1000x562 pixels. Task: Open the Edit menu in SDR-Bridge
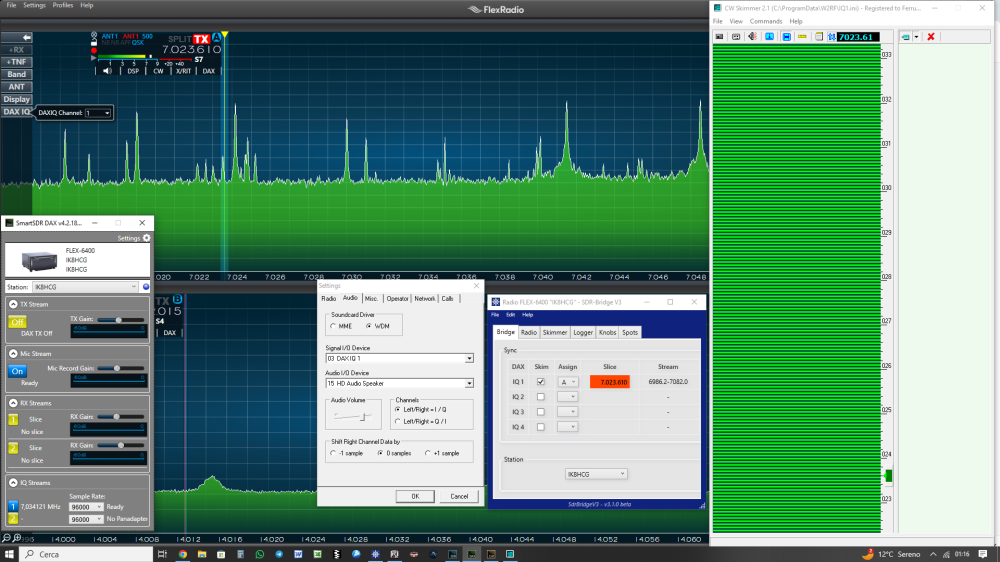510,314
